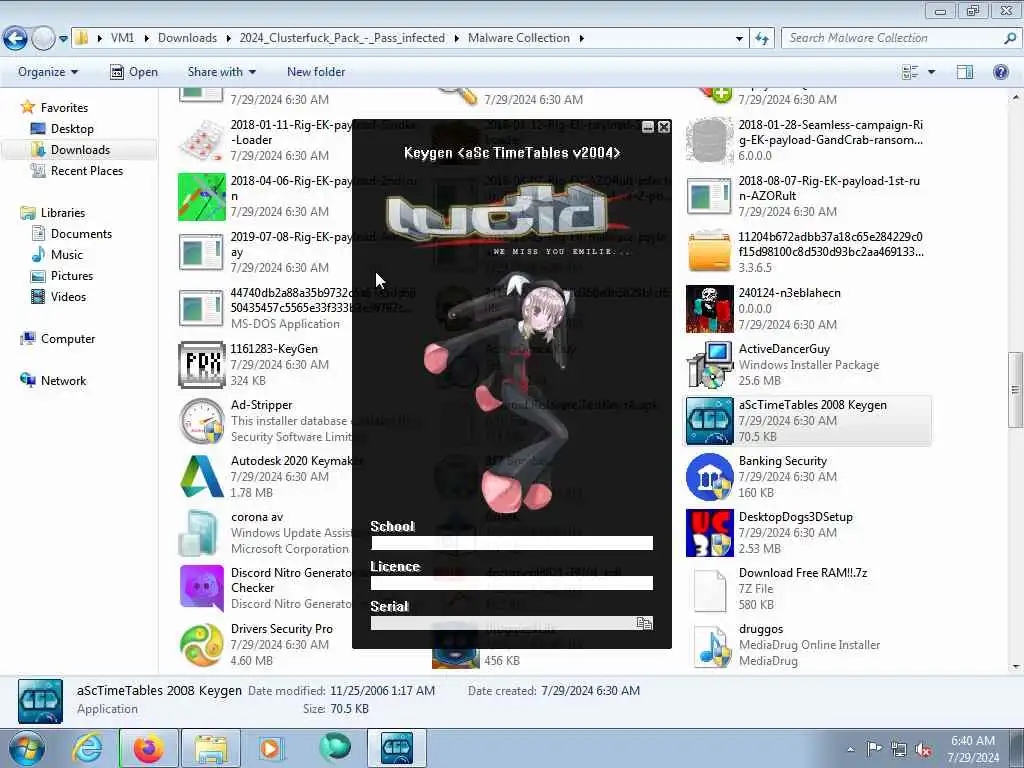The image size is (1024, 768).
Task: Copy the generated serial with the keygen copy icon
Action: 644,623
